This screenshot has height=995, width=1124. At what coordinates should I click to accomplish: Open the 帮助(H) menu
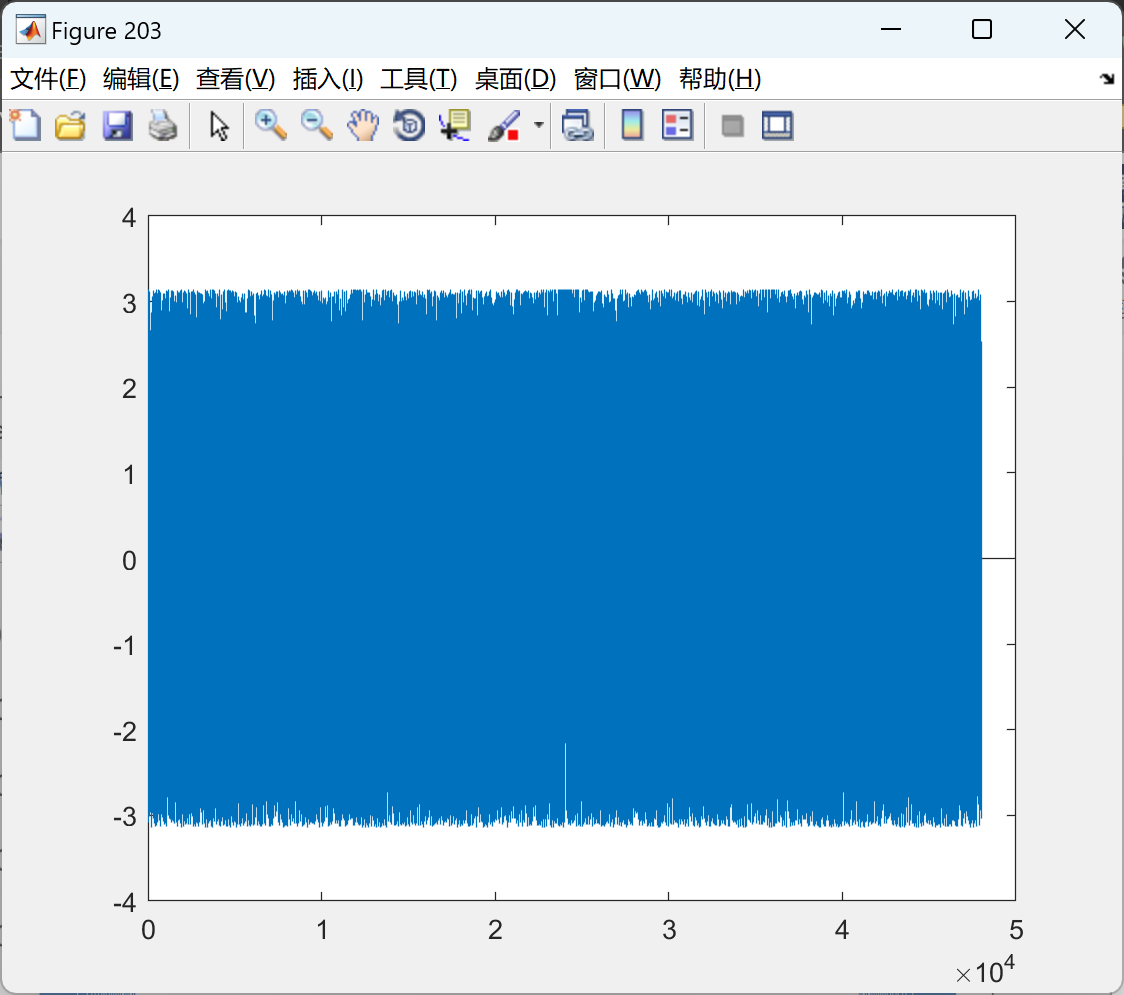[720, 79]
